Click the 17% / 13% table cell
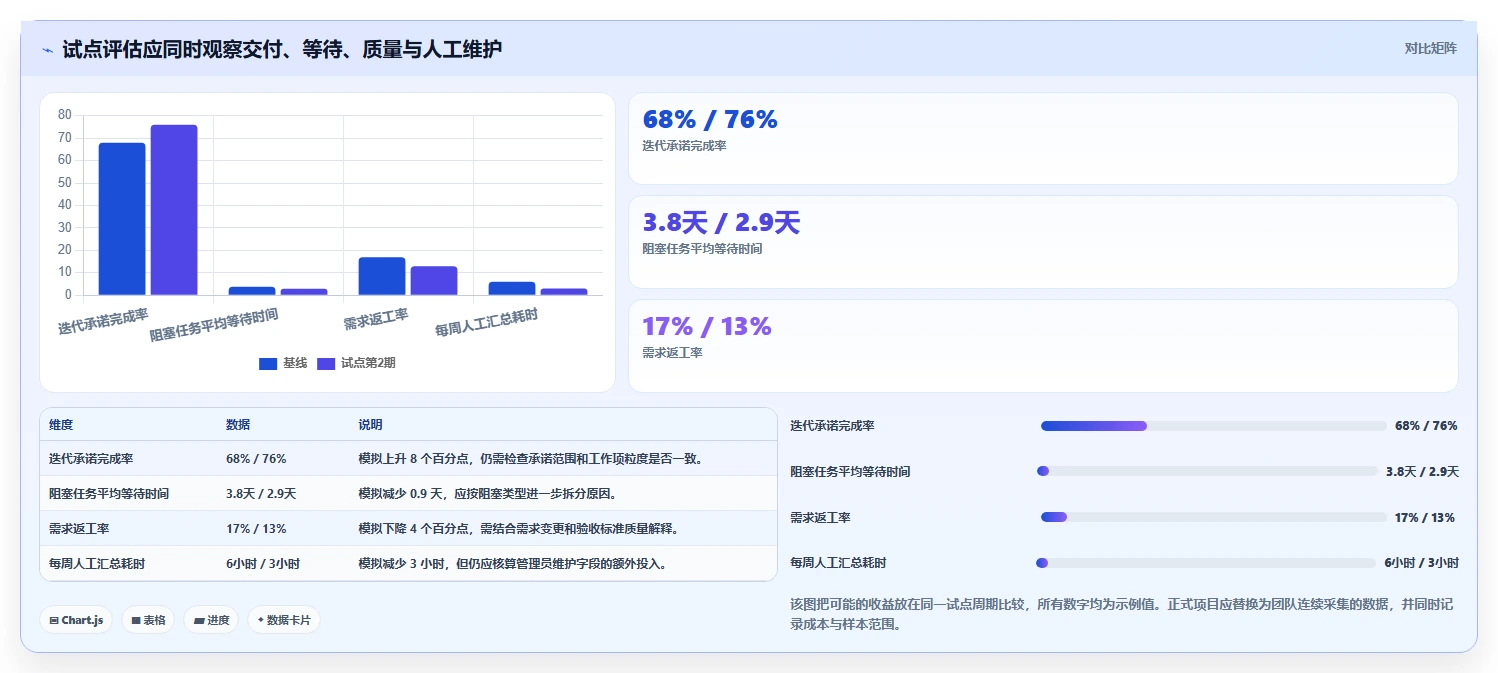Image resolution: width=1498 pixels, height=673 pixels. (256, 529)
